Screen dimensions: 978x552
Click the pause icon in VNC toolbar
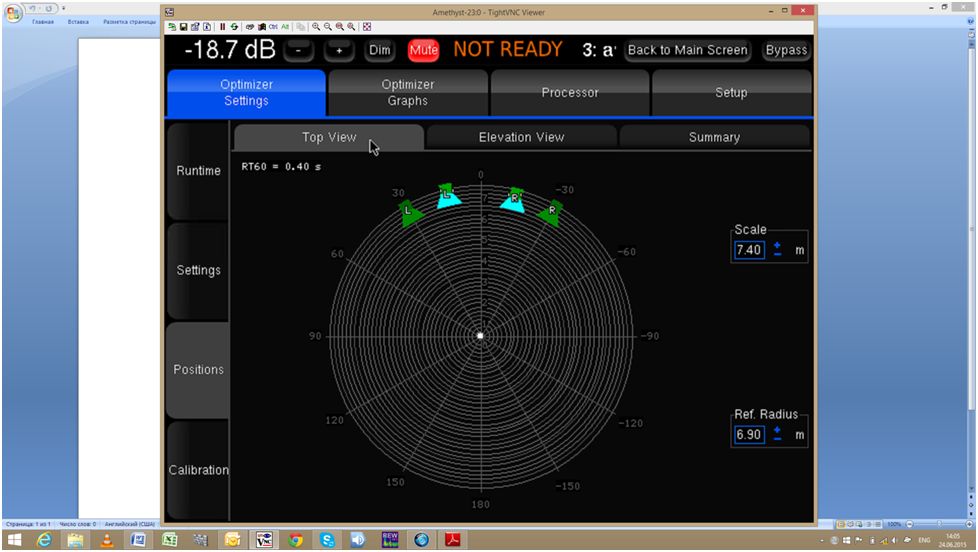tap(223, 27)
